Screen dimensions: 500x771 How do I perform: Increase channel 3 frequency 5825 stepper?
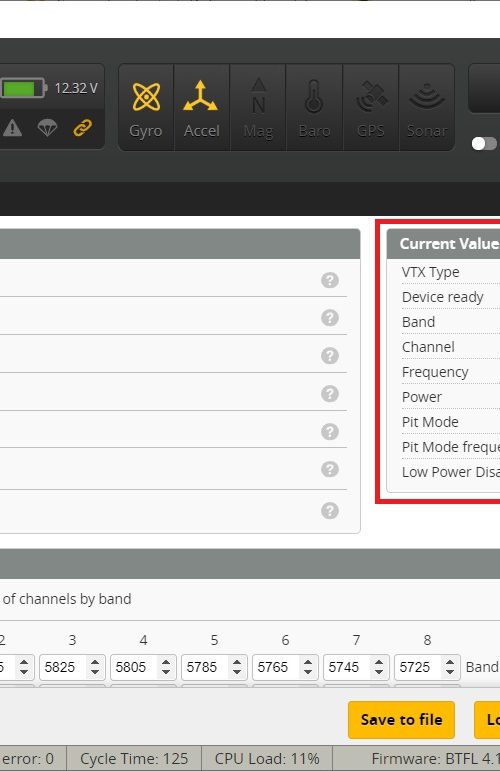click(95, 662)
